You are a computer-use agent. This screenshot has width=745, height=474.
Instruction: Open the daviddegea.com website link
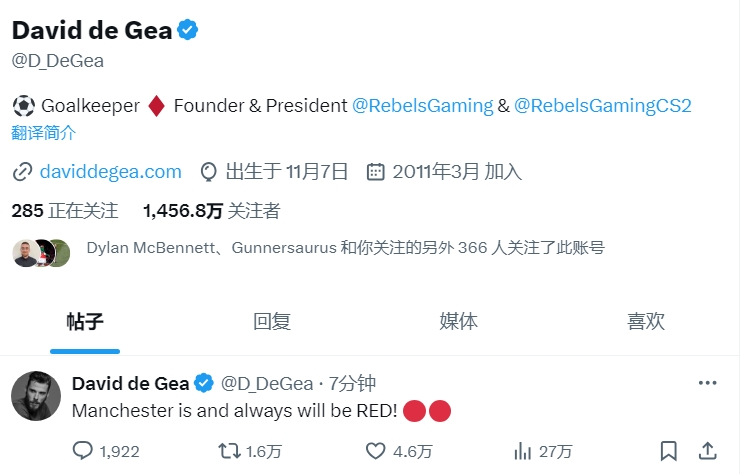coord(110,171)
